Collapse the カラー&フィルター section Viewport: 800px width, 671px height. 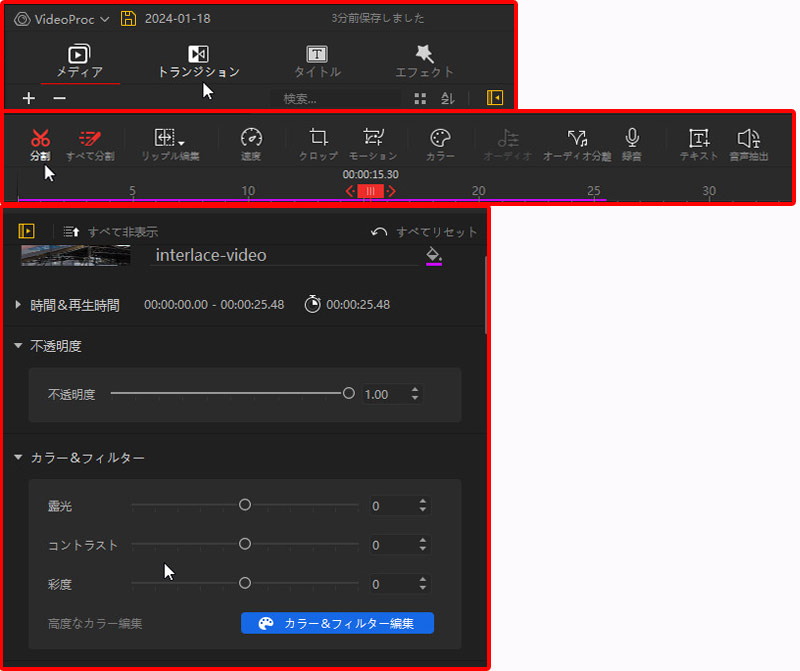[x=19, y=458]
